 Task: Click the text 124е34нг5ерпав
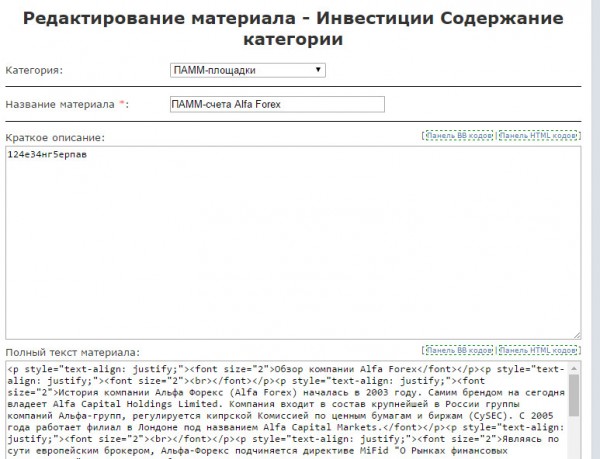point(47,155)
